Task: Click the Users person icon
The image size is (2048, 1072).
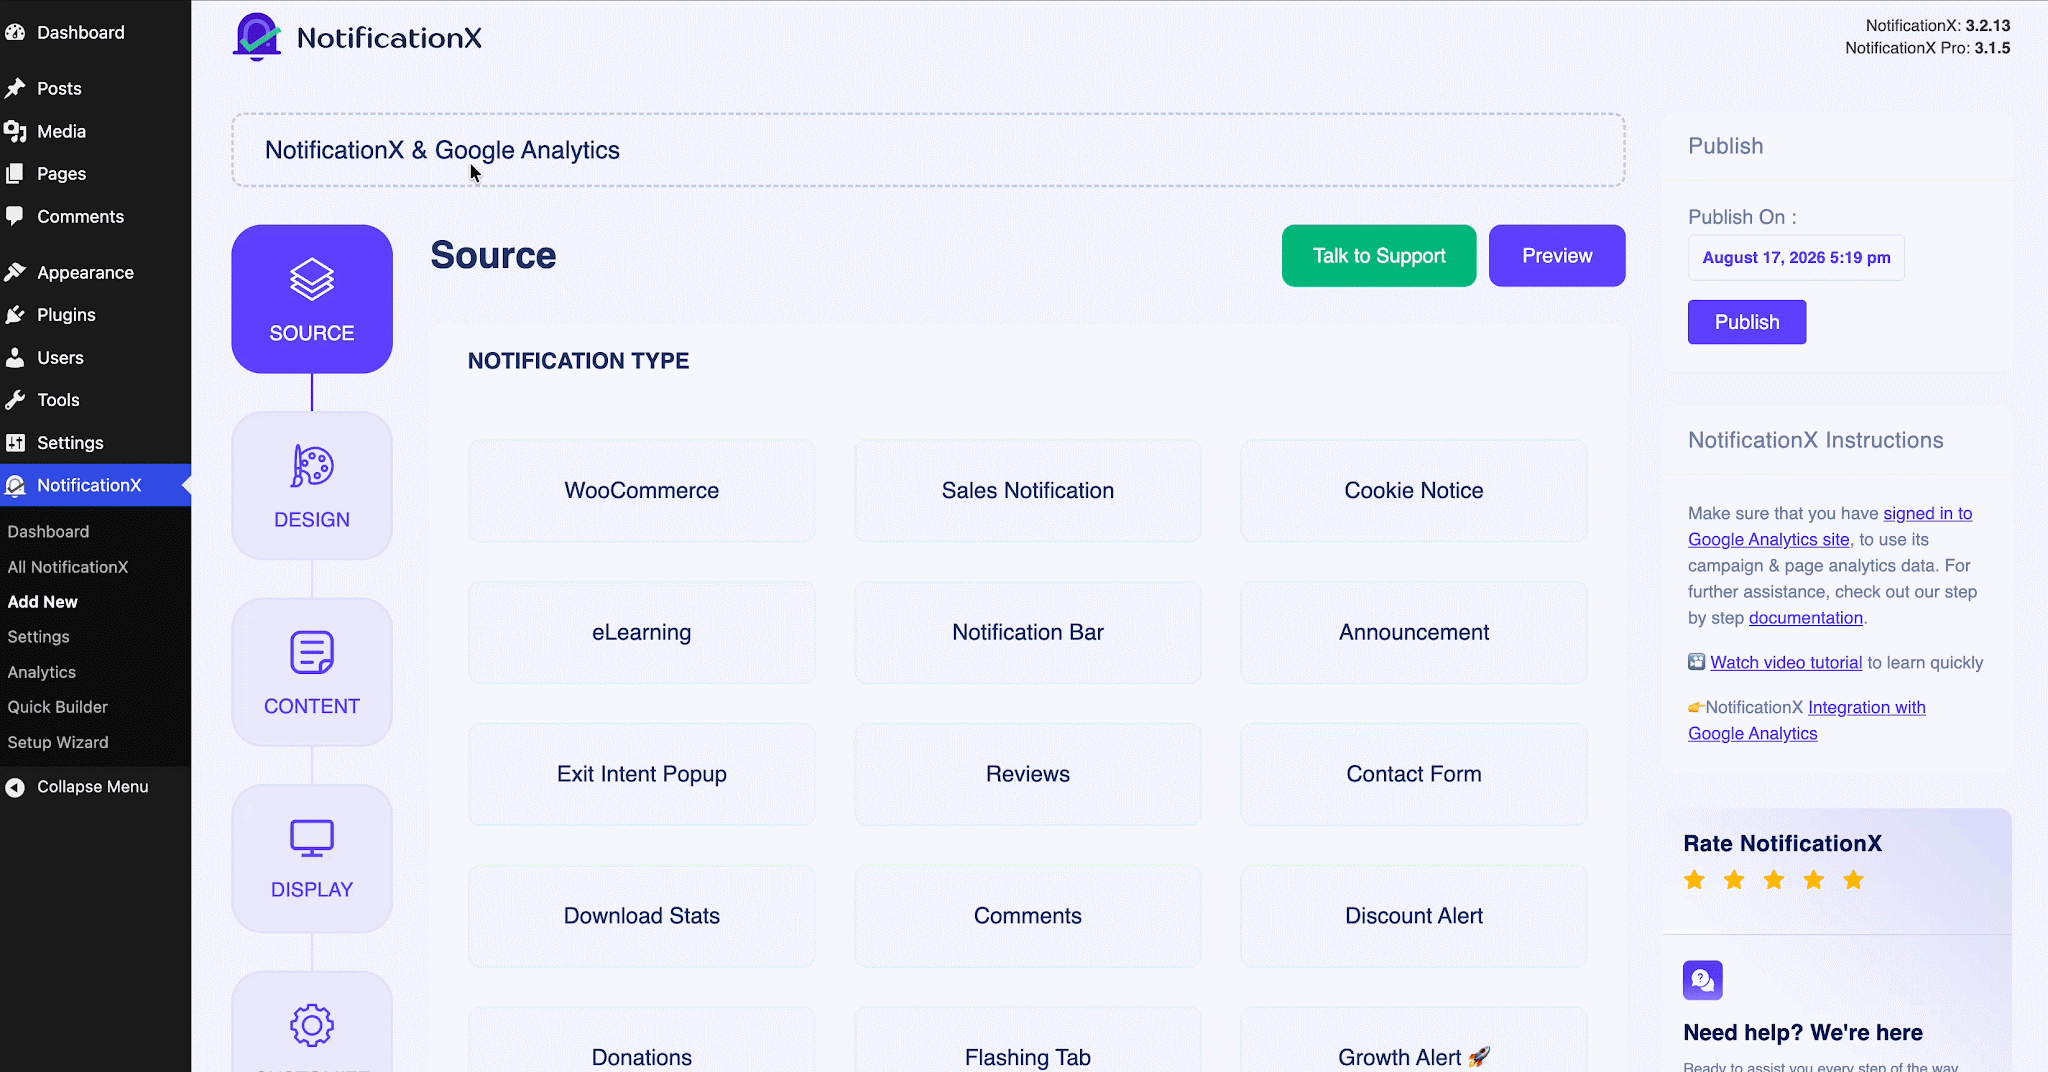Action: point(15,357)
